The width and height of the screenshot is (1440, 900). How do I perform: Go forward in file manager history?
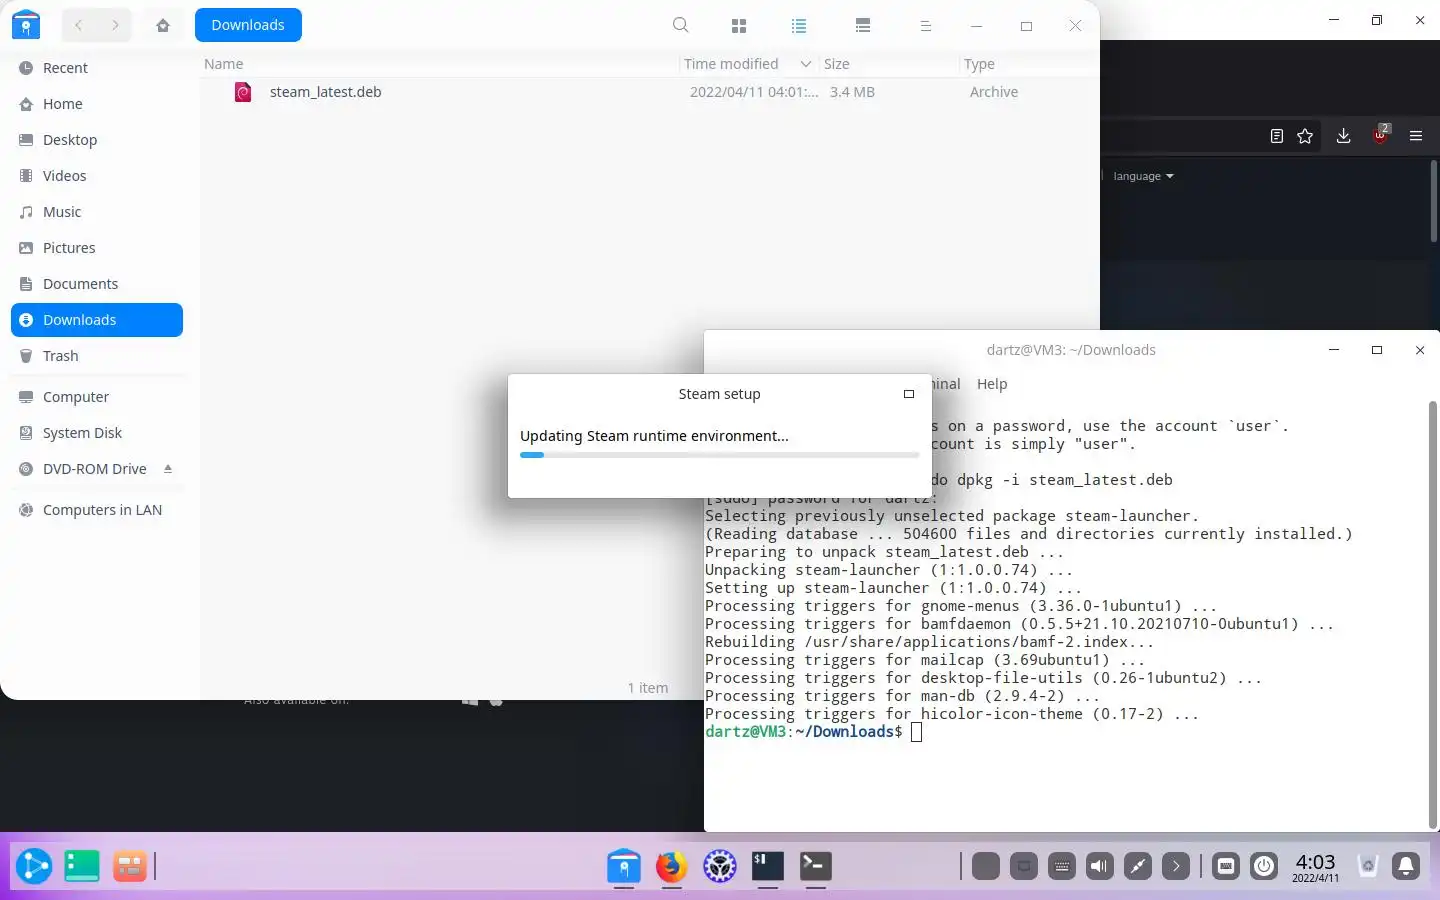point(116,25)
